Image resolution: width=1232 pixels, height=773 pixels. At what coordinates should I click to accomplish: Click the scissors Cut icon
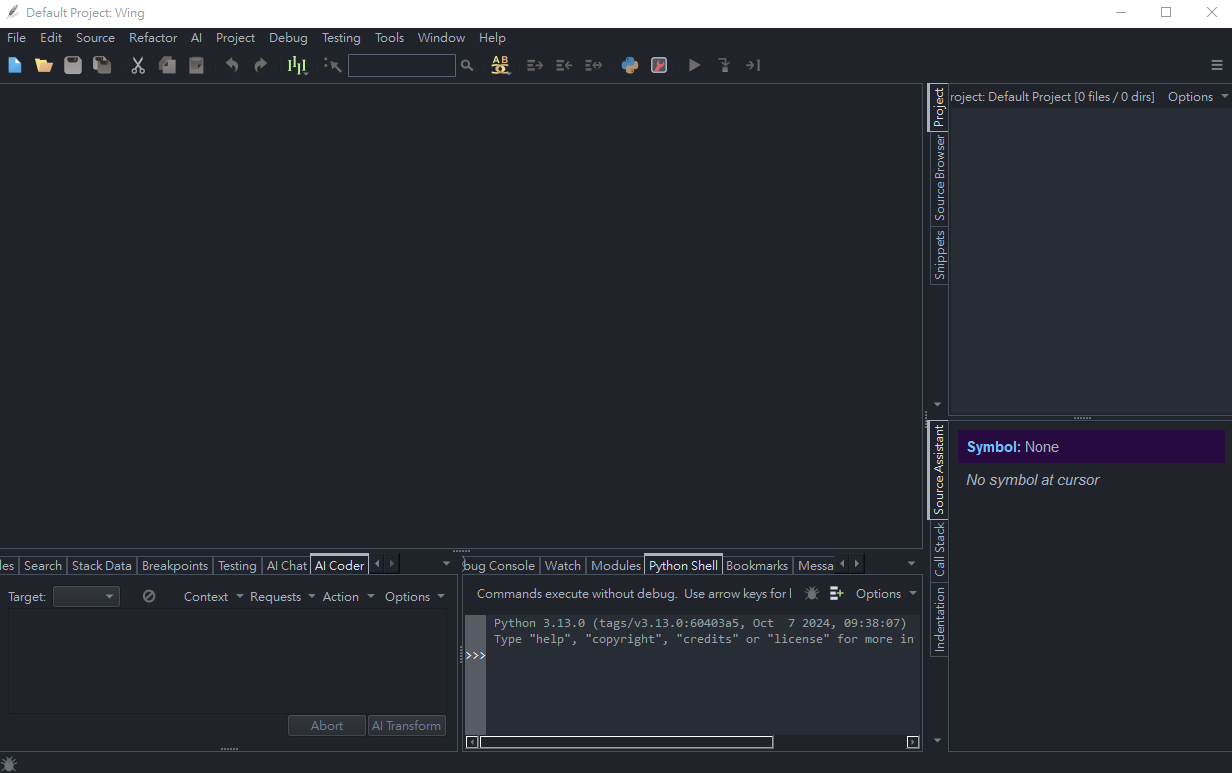click(x=138, y=65)
